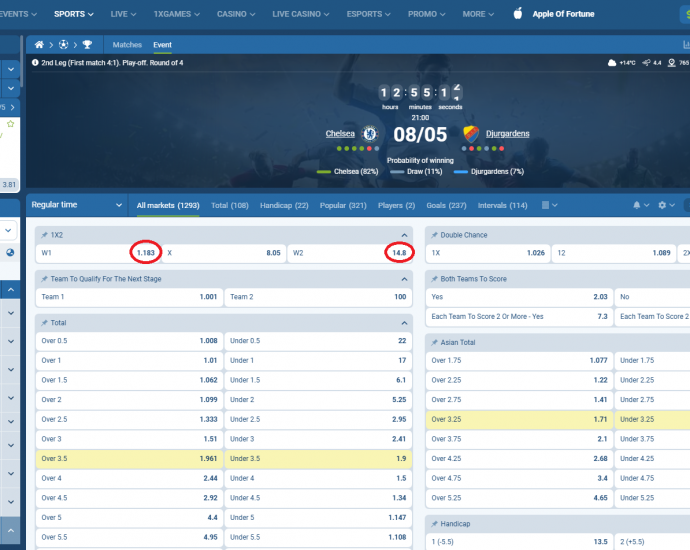Open the Djurgardens team link
The height and width of the screenshot is (550, 690).
(507, 133)
